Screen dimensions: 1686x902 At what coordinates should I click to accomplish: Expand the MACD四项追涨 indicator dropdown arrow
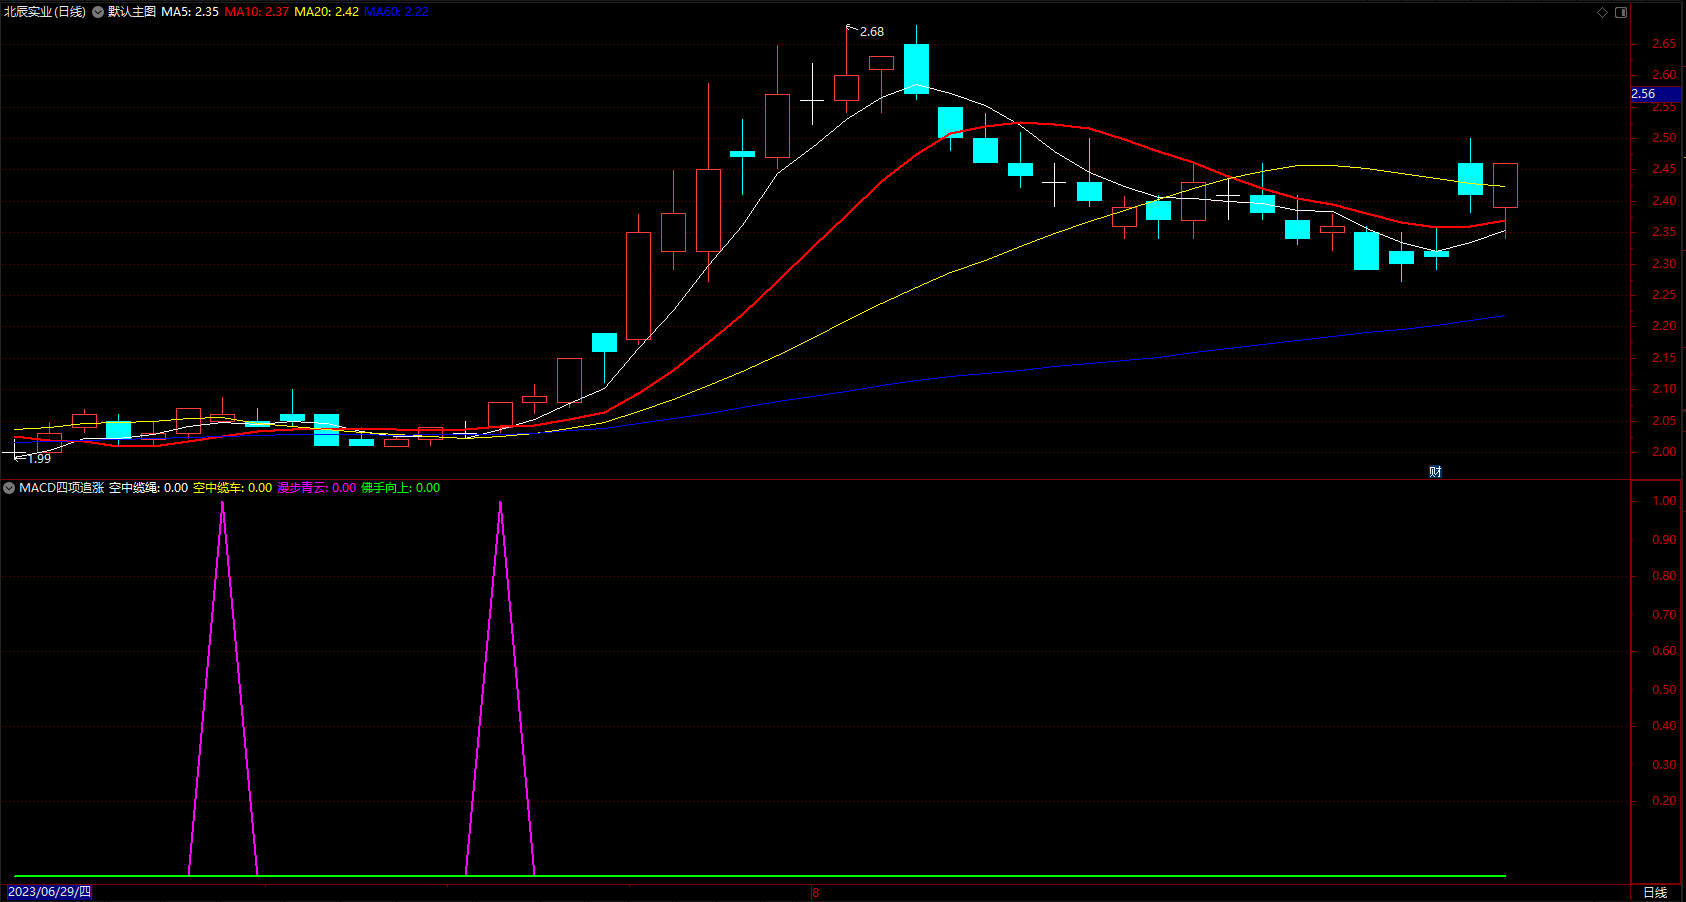click(x=9, y=488)
